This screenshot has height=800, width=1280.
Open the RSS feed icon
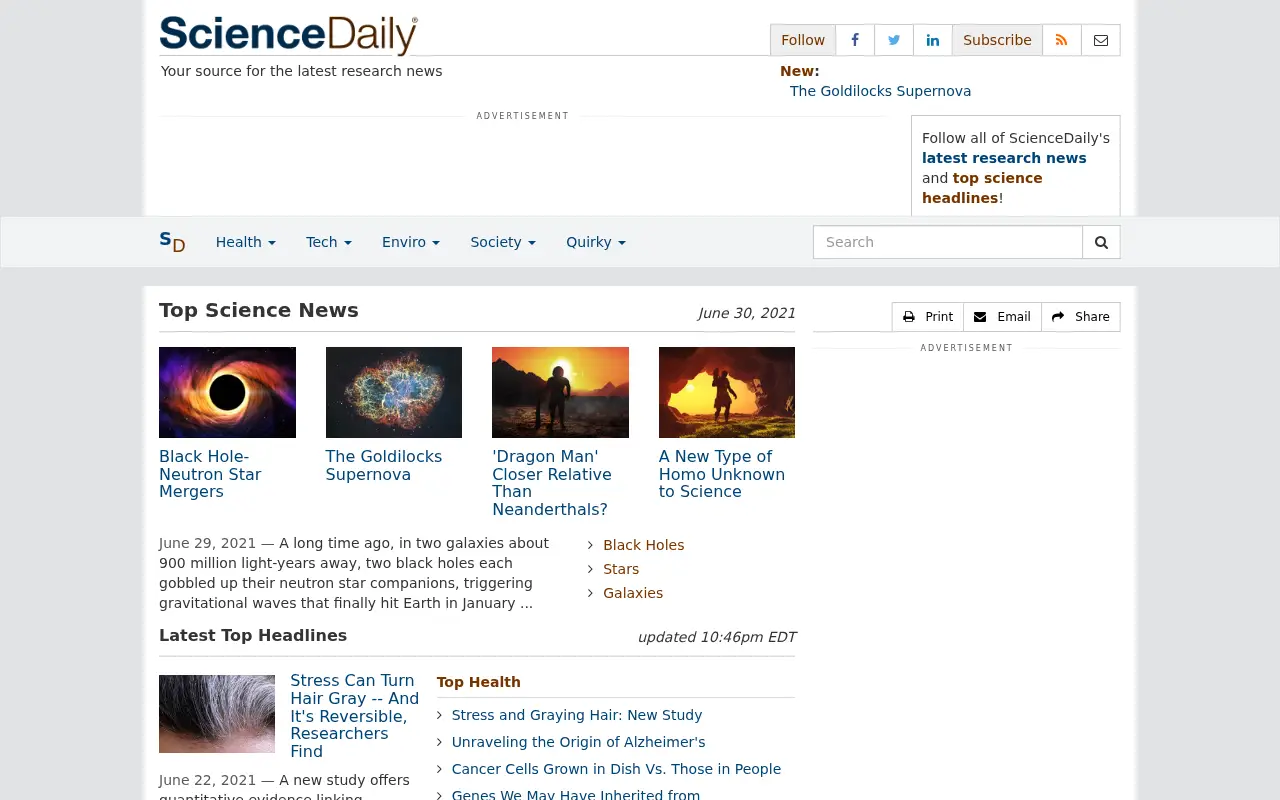click(1062, 40)
